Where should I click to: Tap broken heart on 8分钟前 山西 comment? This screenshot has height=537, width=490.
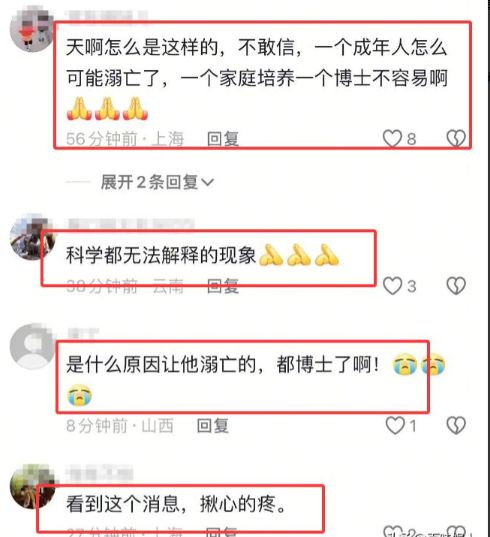(456, 426)
